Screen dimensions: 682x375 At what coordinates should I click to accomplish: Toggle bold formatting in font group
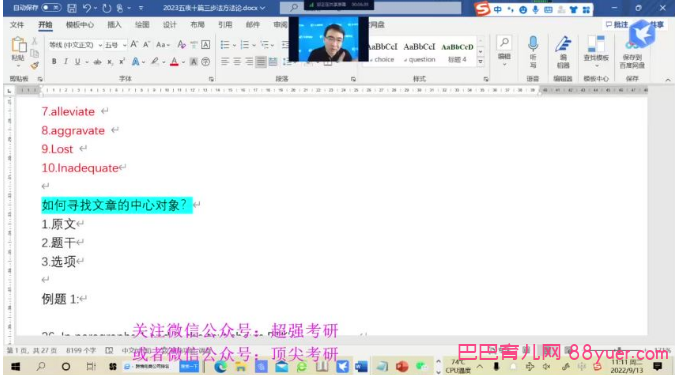(54, 62)
